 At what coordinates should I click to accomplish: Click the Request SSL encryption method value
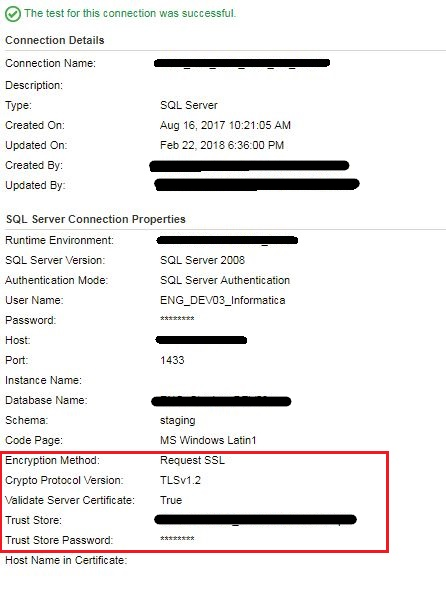tap(192, 460)
